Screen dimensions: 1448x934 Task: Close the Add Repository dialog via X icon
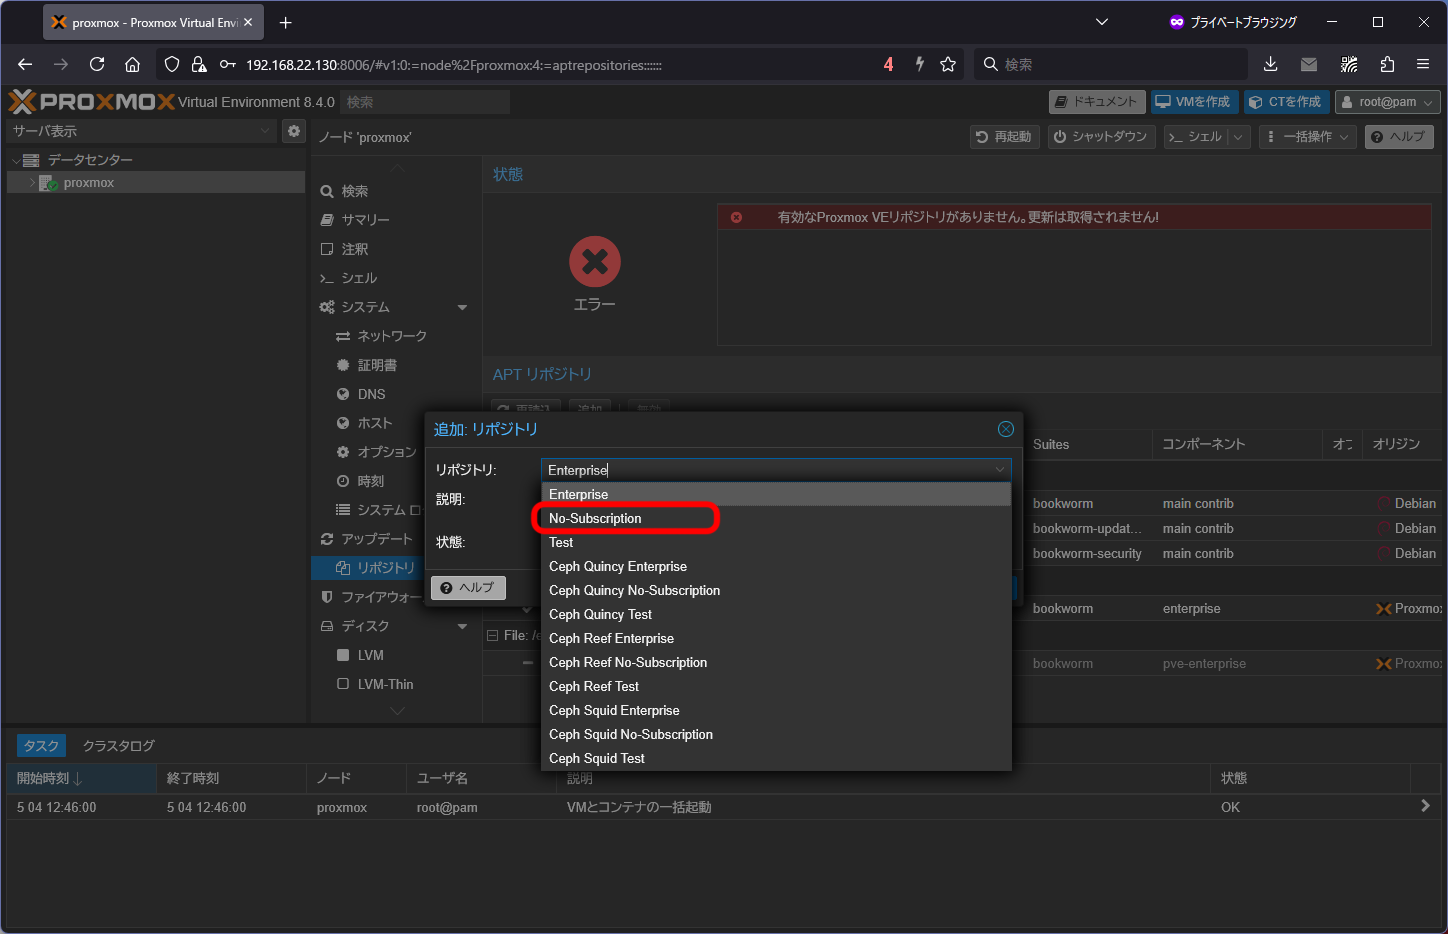click(1005, 429)
